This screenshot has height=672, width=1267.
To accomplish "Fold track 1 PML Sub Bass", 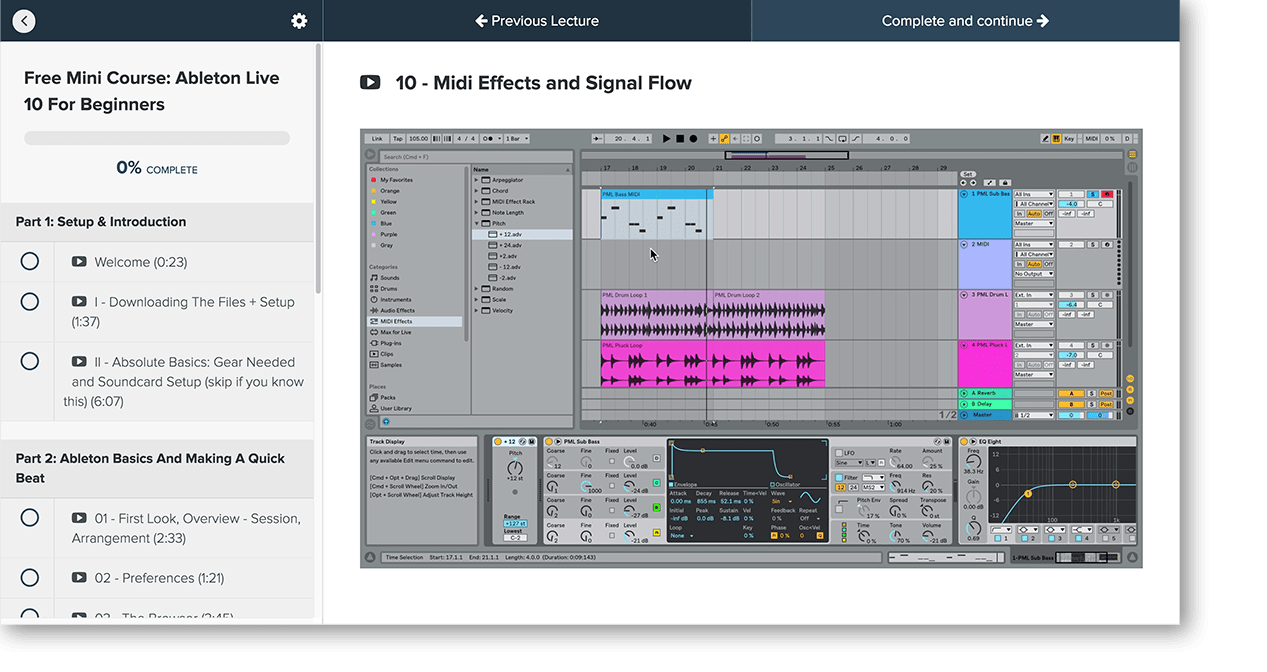I will [965, 194].
